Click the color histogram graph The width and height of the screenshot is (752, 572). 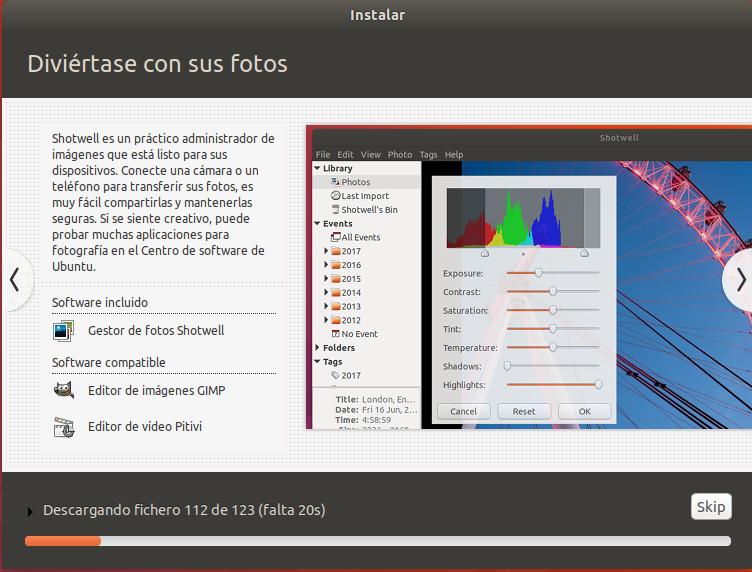click(523, 218)
